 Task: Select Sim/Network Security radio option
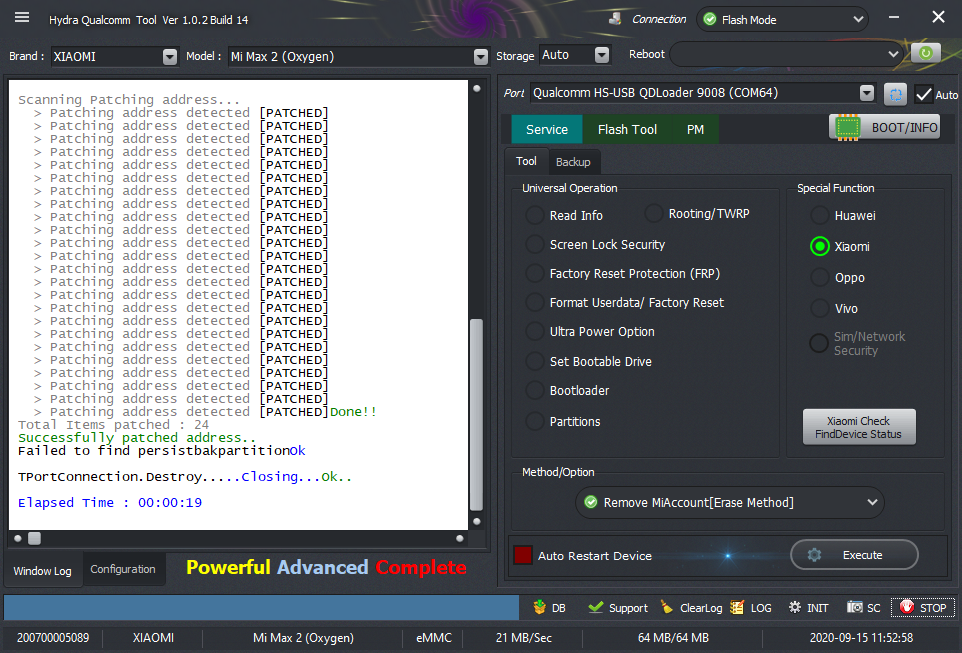click(819, 343)
